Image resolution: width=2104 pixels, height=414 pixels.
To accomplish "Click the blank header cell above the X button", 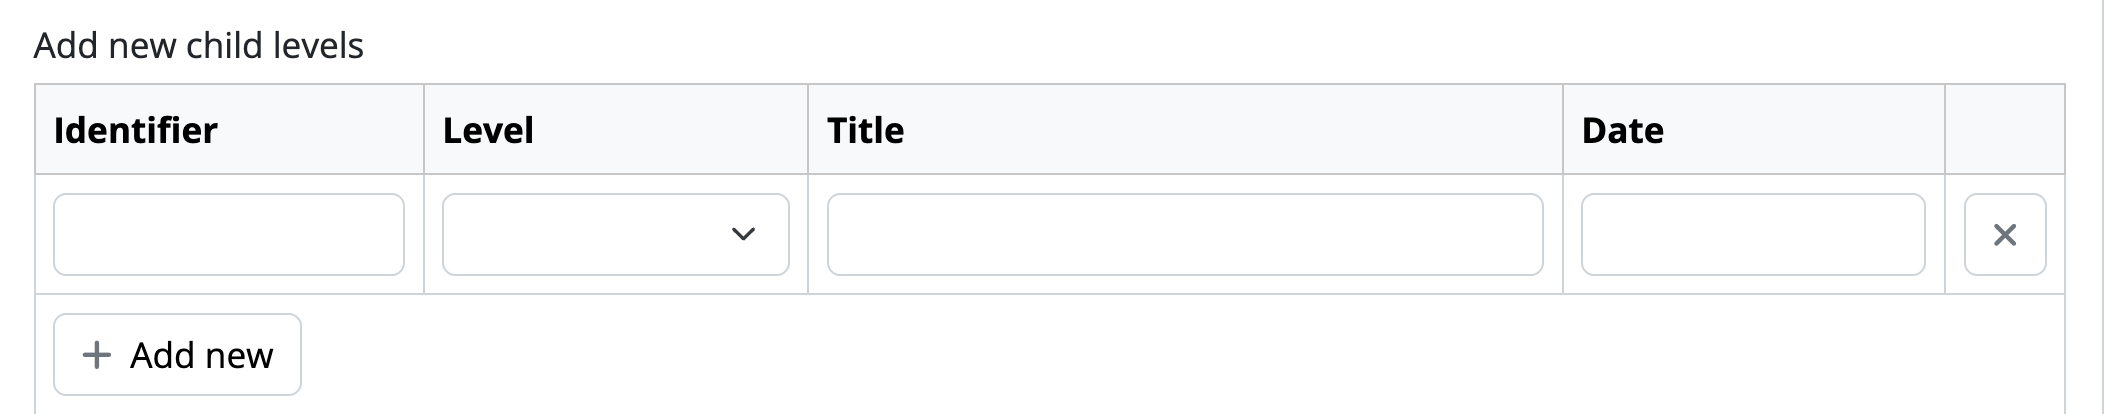I will click(x=2004, y=130).
